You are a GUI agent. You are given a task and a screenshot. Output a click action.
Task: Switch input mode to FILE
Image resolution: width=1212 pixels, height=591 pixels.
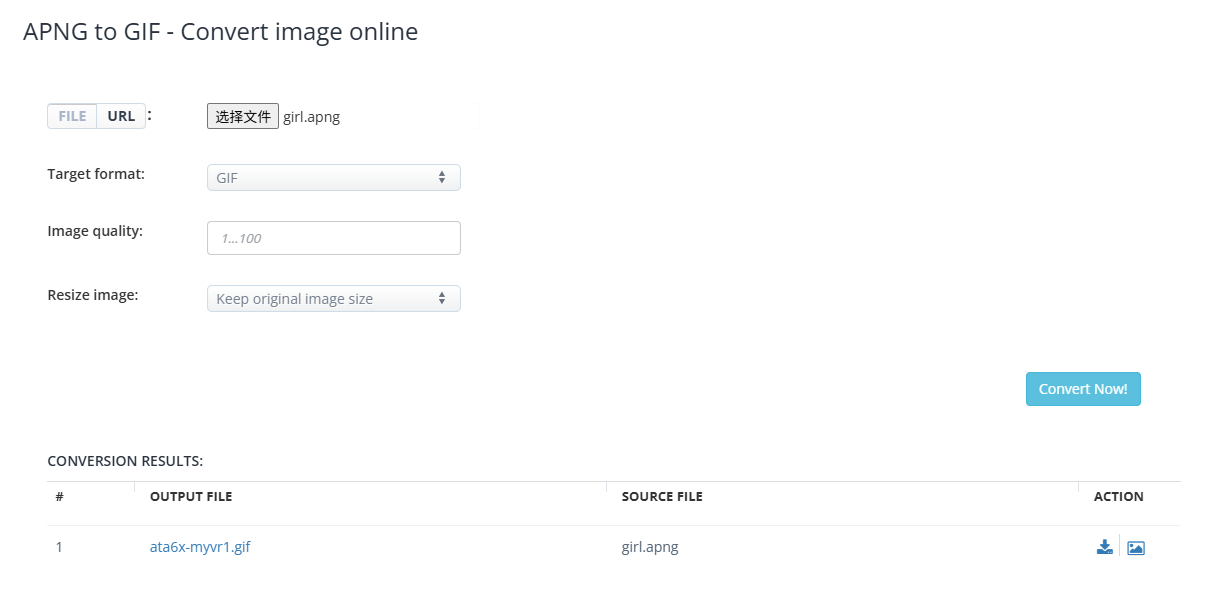coord(72,116)
